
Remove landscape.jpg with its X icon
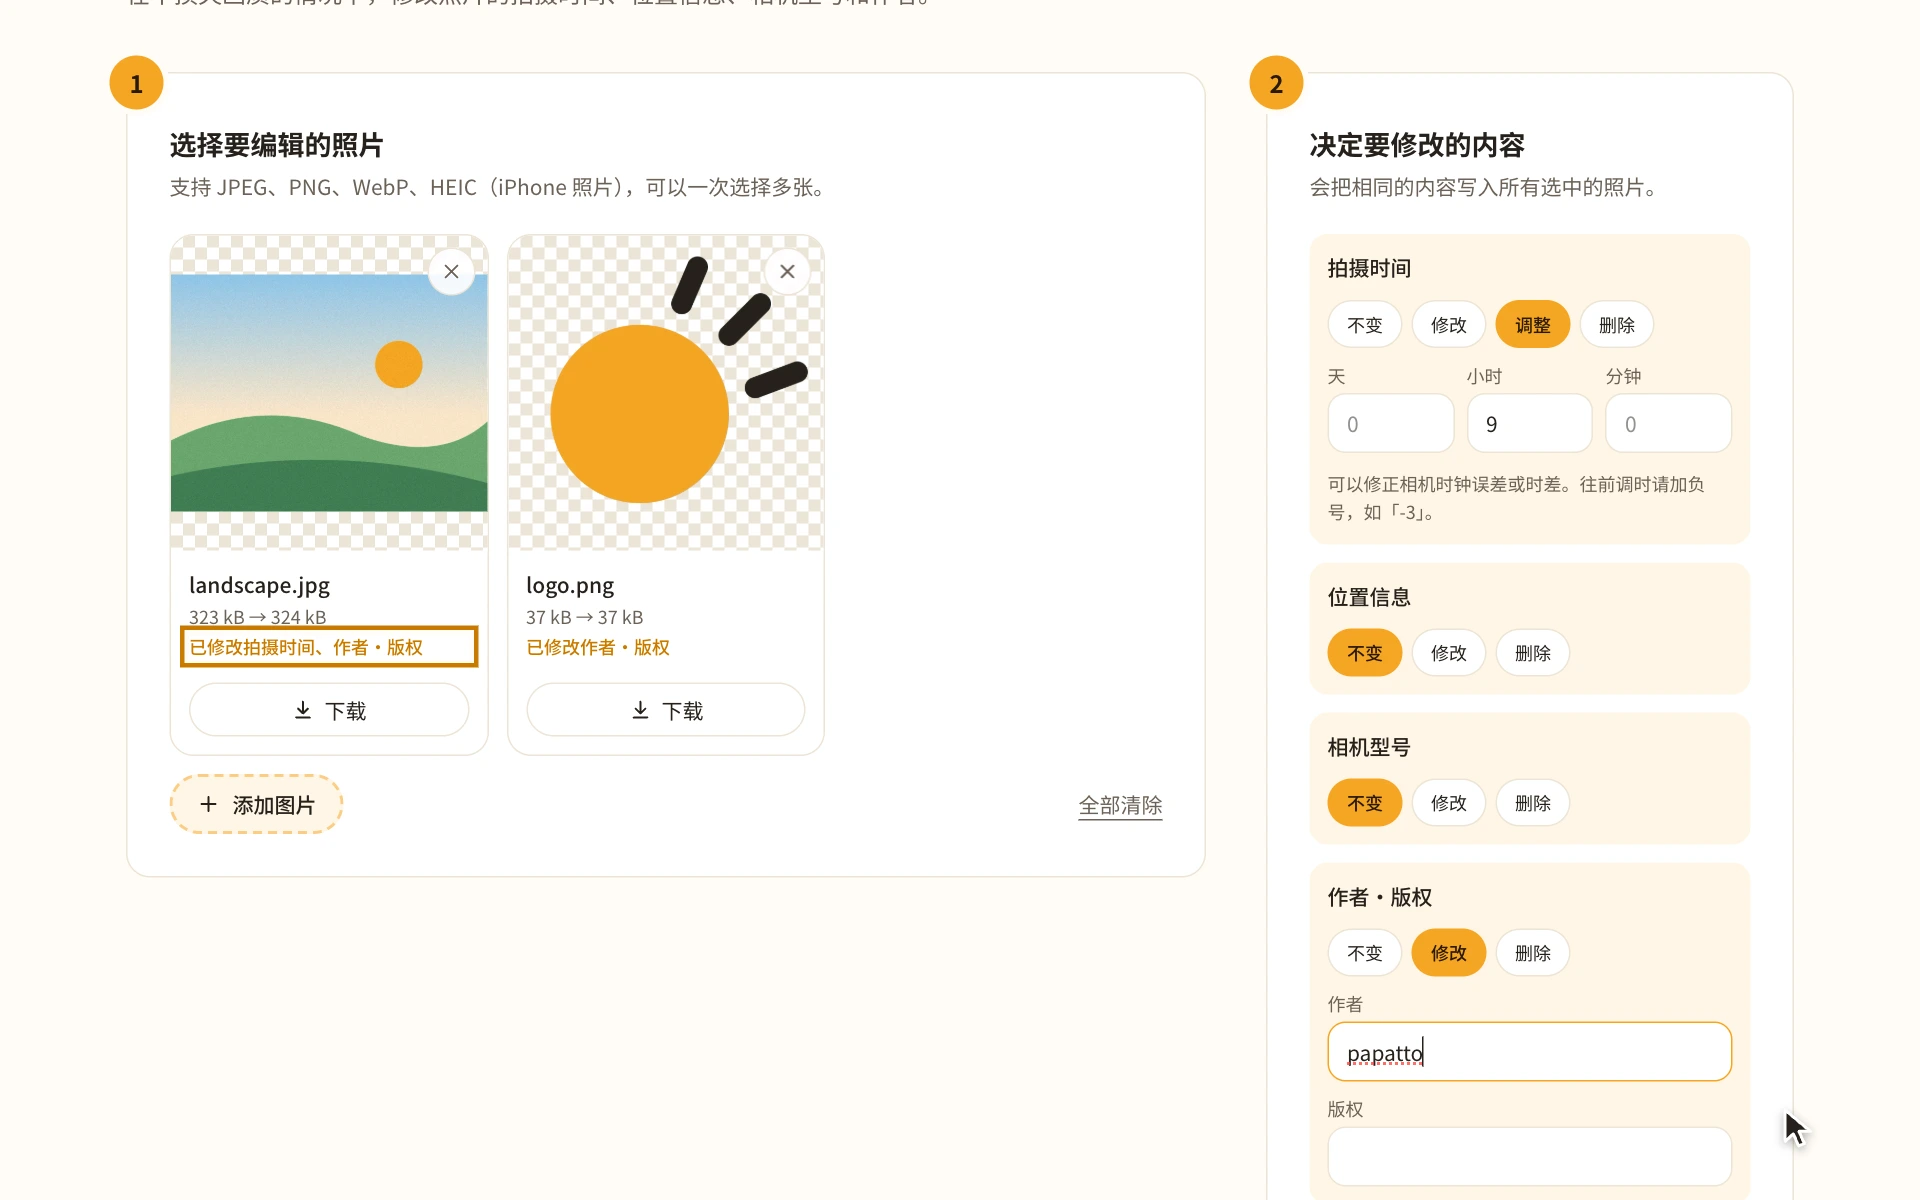tap(451, 271)
